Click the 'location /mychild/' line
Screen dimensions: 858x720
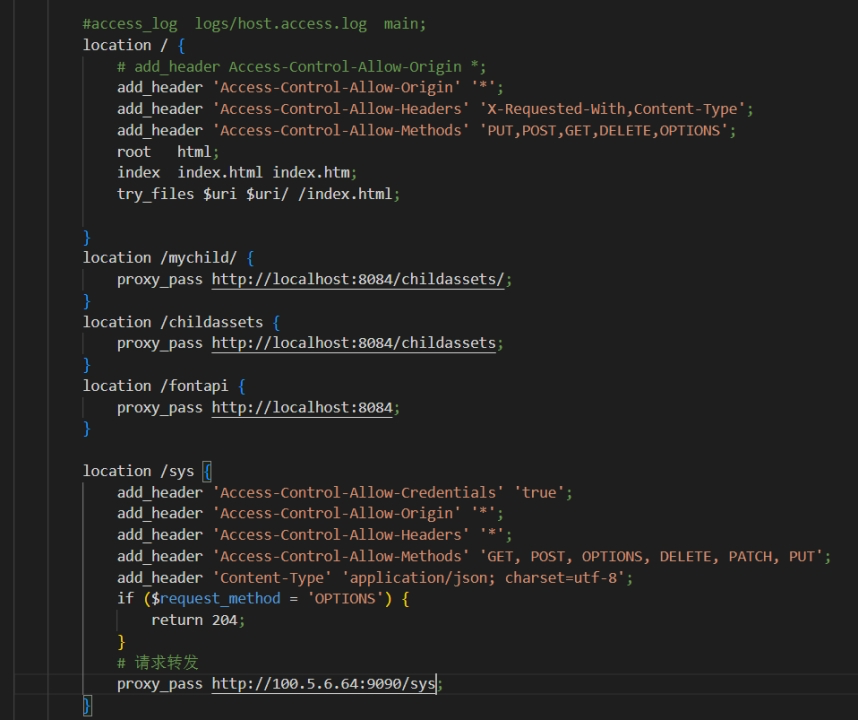coord(169,258)
